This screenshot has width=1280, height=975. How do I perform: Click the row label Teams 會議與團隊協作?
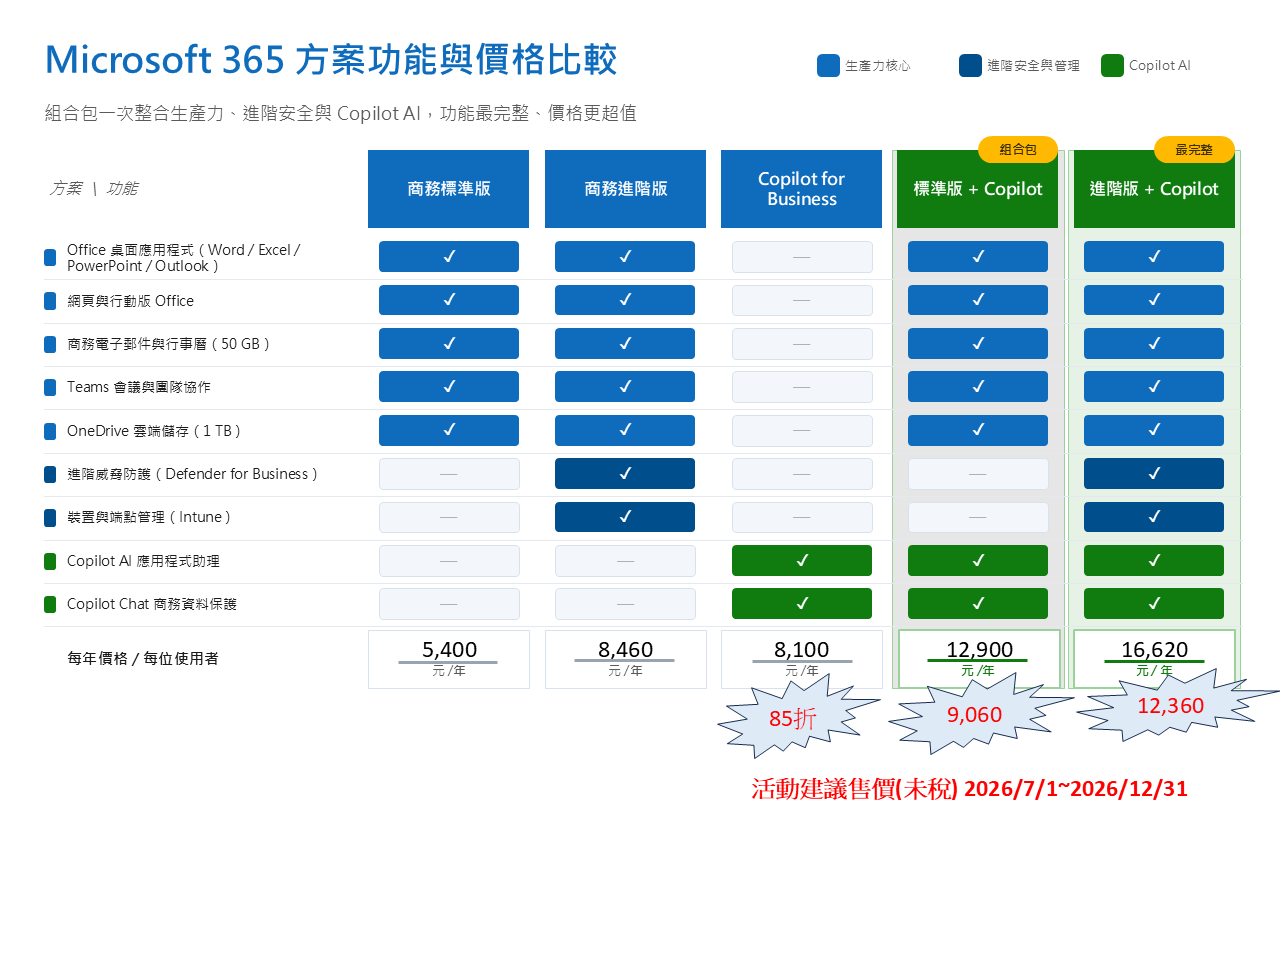(x=139, y=387)
